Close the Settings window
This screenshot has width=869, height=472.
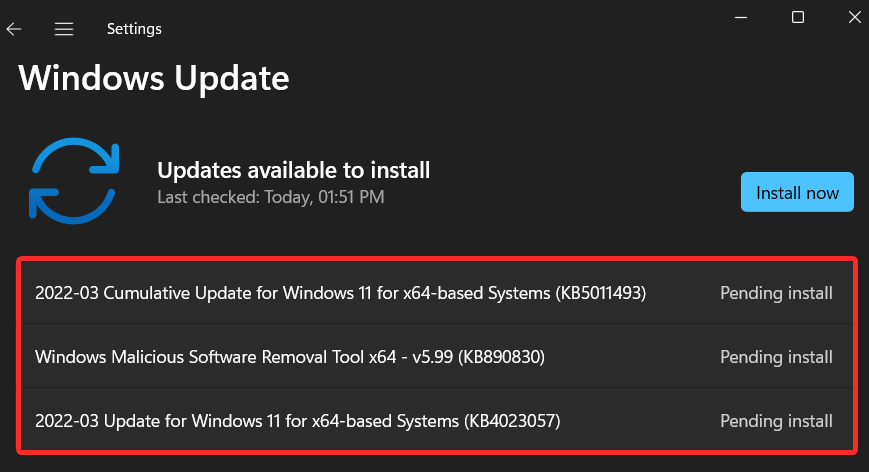click(x=855, y=17)
